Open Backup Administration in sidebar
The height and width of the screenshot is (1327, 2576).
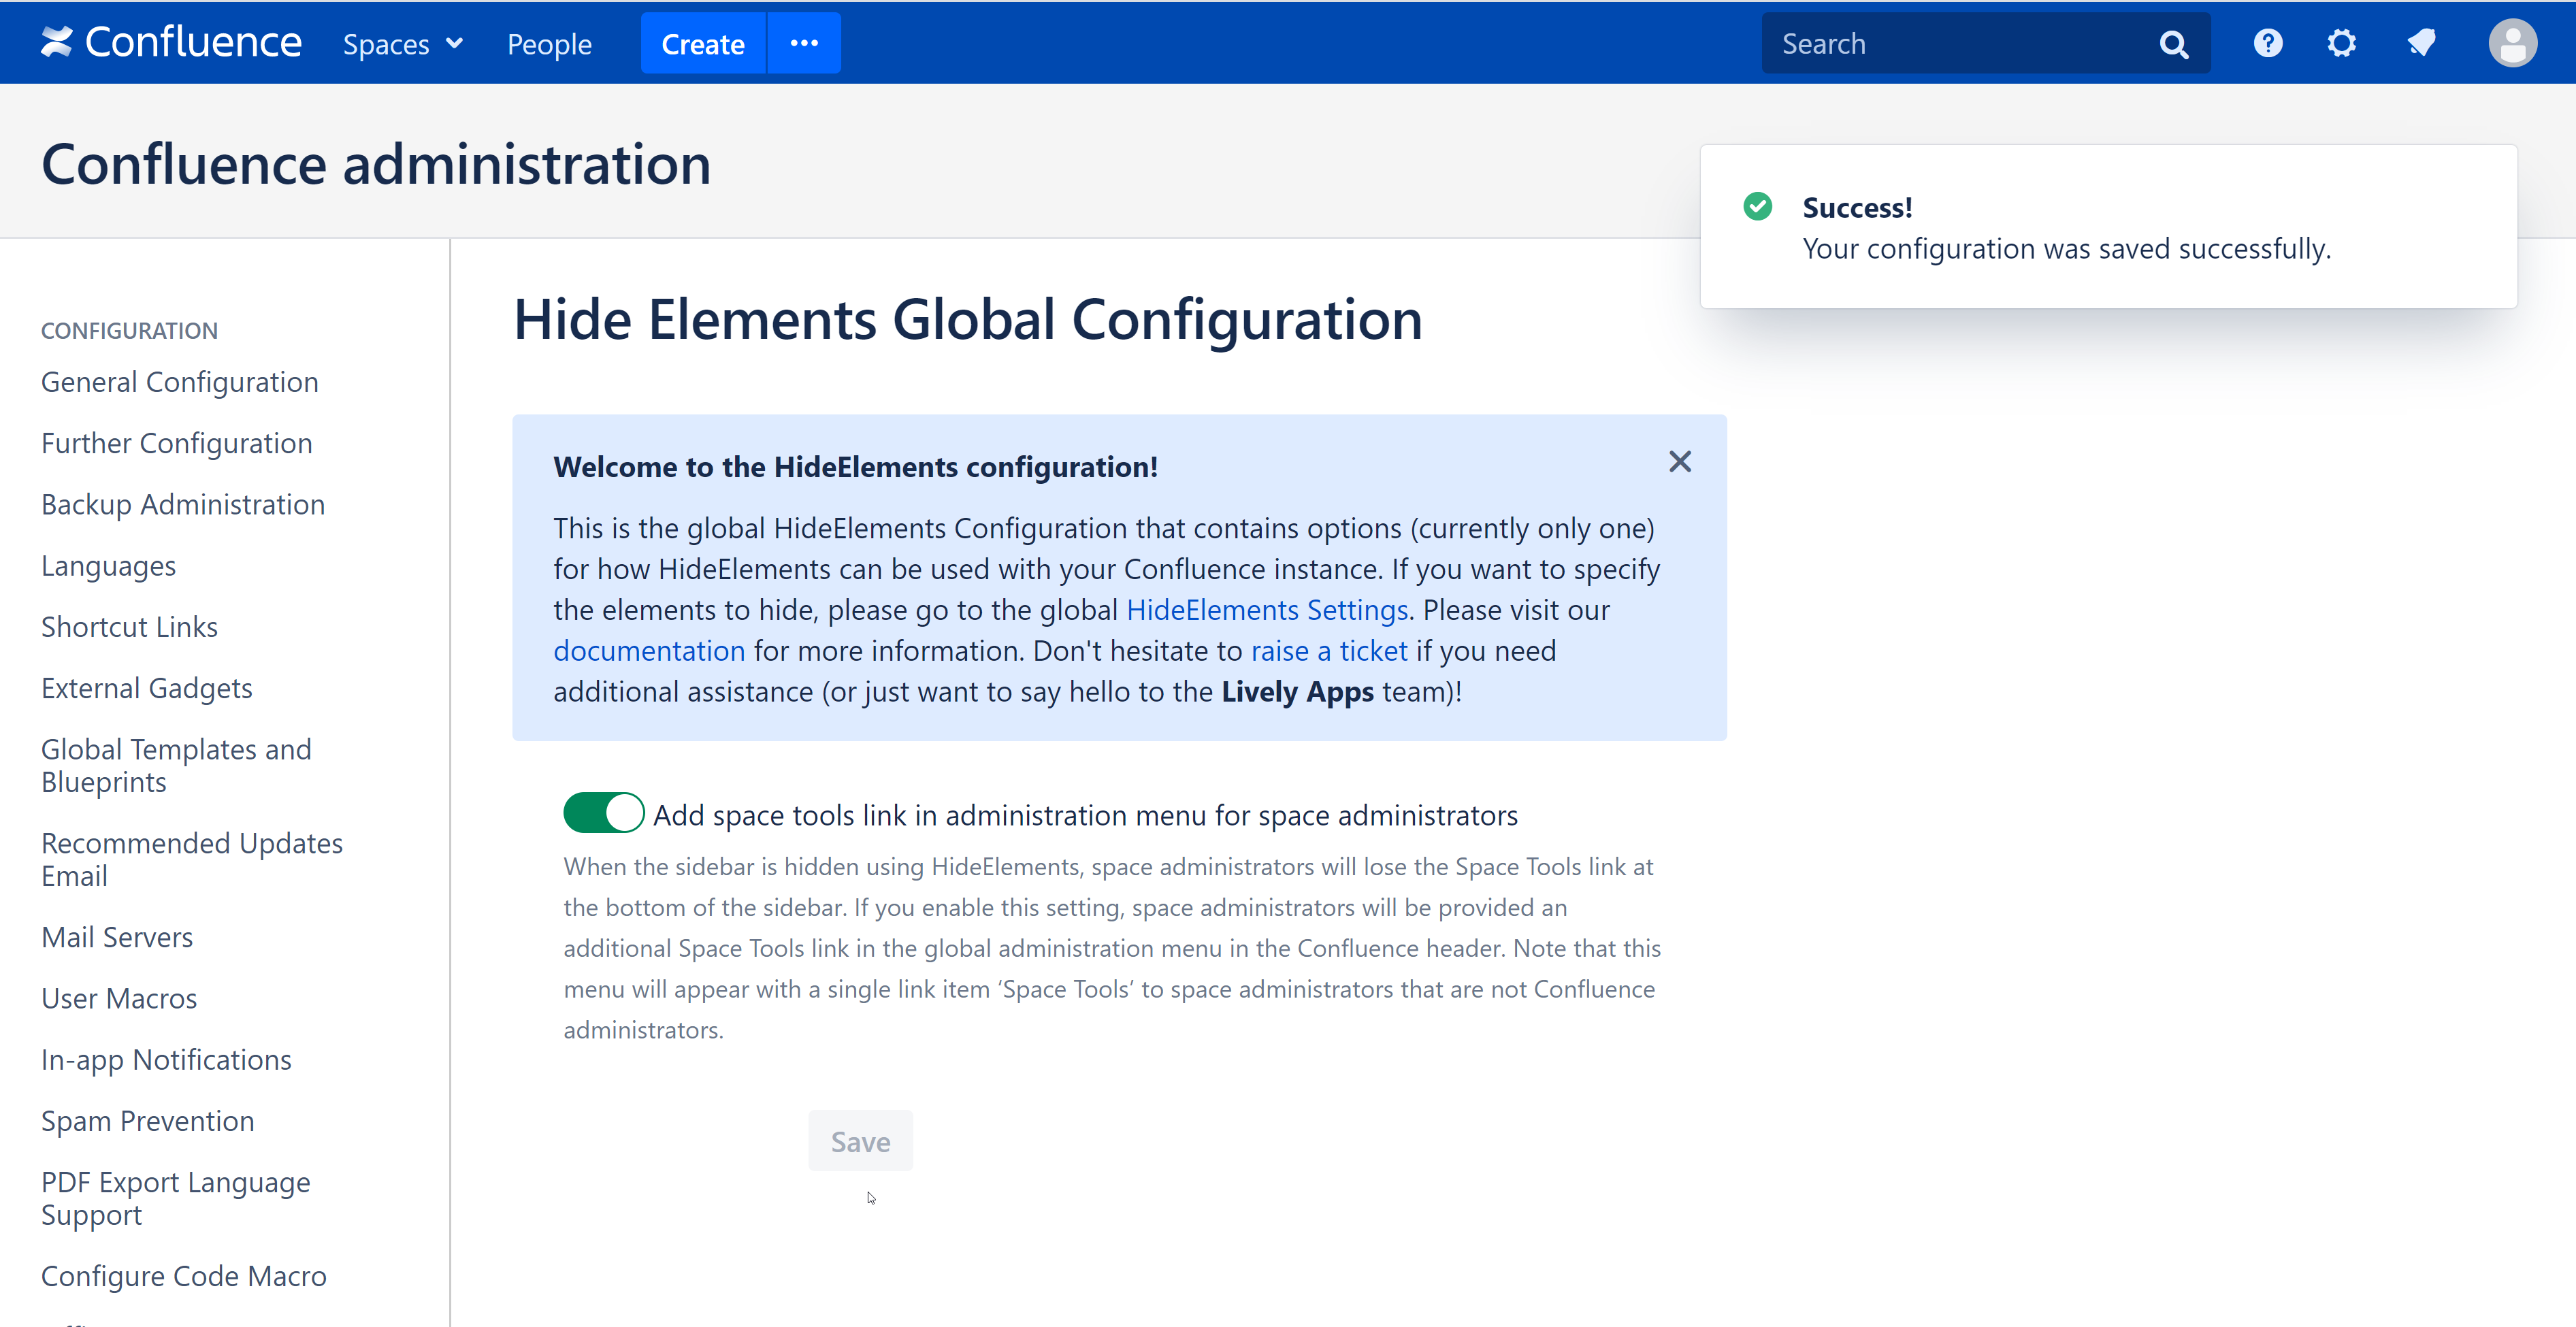pos(183,505)
